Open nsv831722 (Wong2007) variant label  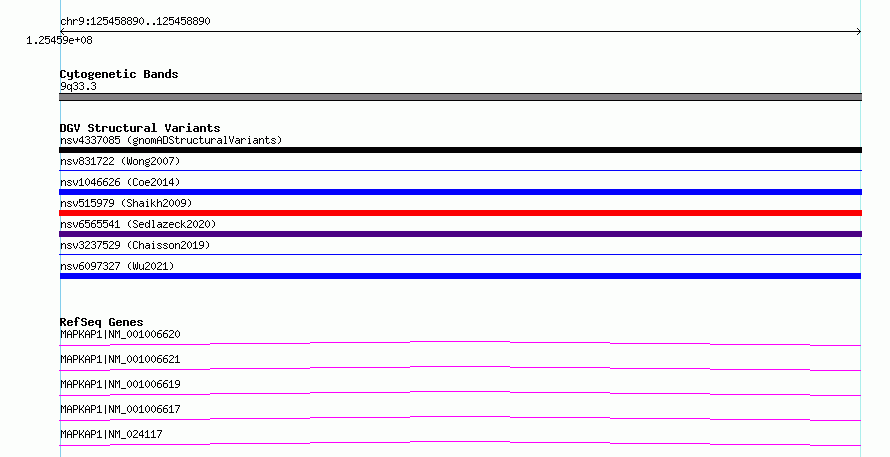[120, 161]
